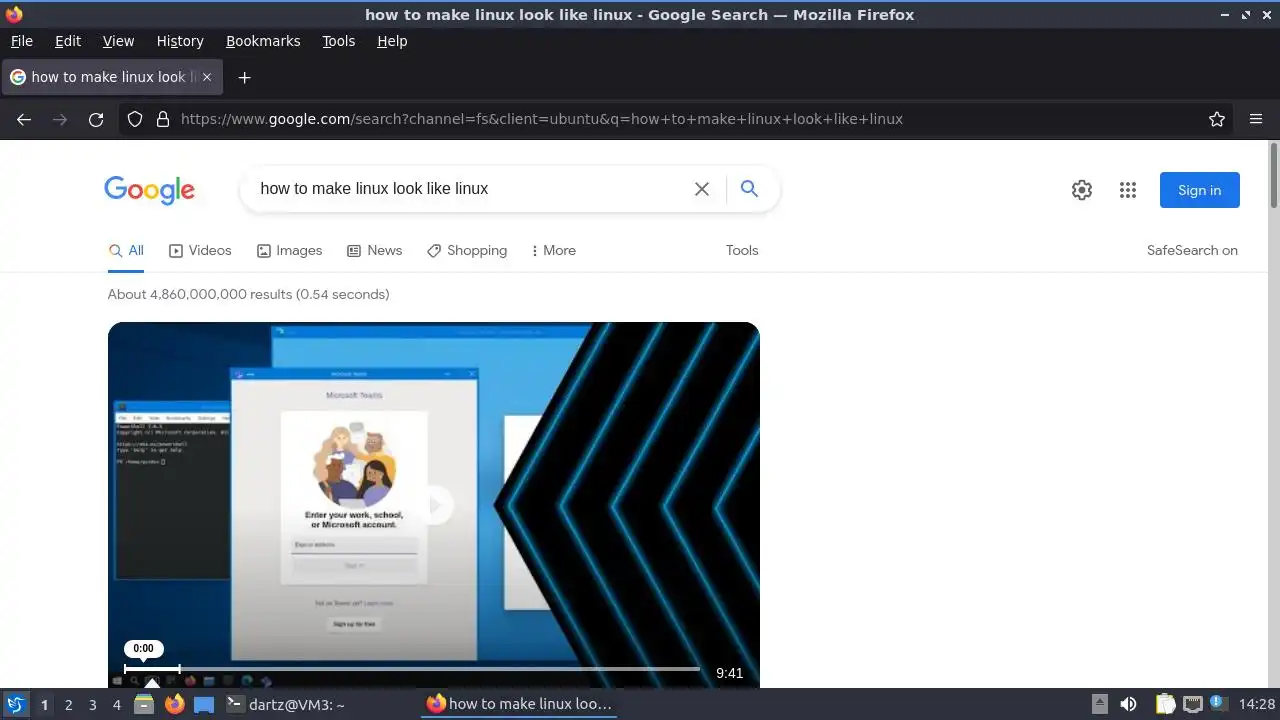Open the Help menu
Image resolution: width=1280 pixels, height=720 pixels.
coord(392,41)
